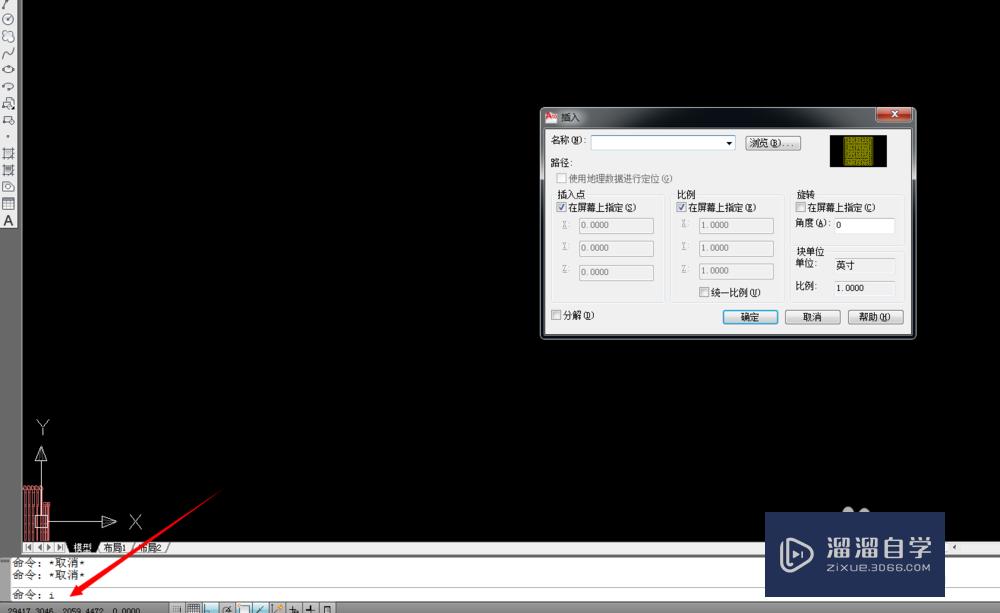Viewport: 1000px width, 613px height.
Task: Toggle grid display in status bar
Action: pos(193,606)
